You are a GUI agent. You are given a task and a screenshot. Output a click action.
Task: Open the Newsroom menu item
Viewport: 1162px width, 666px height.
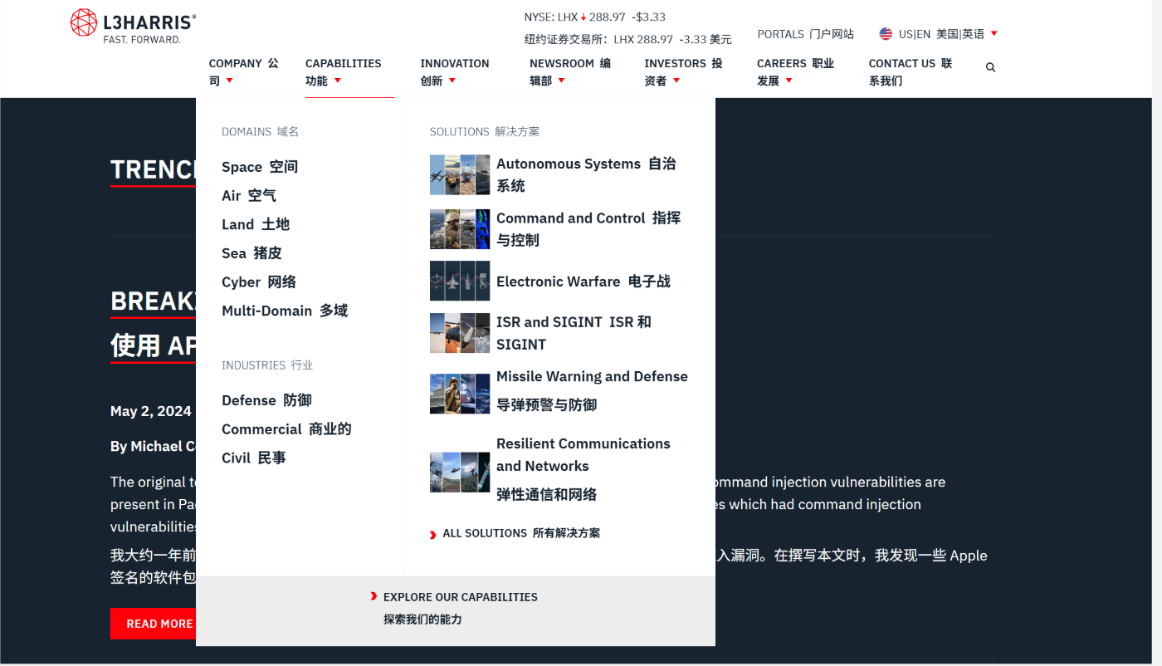[569, 72]
